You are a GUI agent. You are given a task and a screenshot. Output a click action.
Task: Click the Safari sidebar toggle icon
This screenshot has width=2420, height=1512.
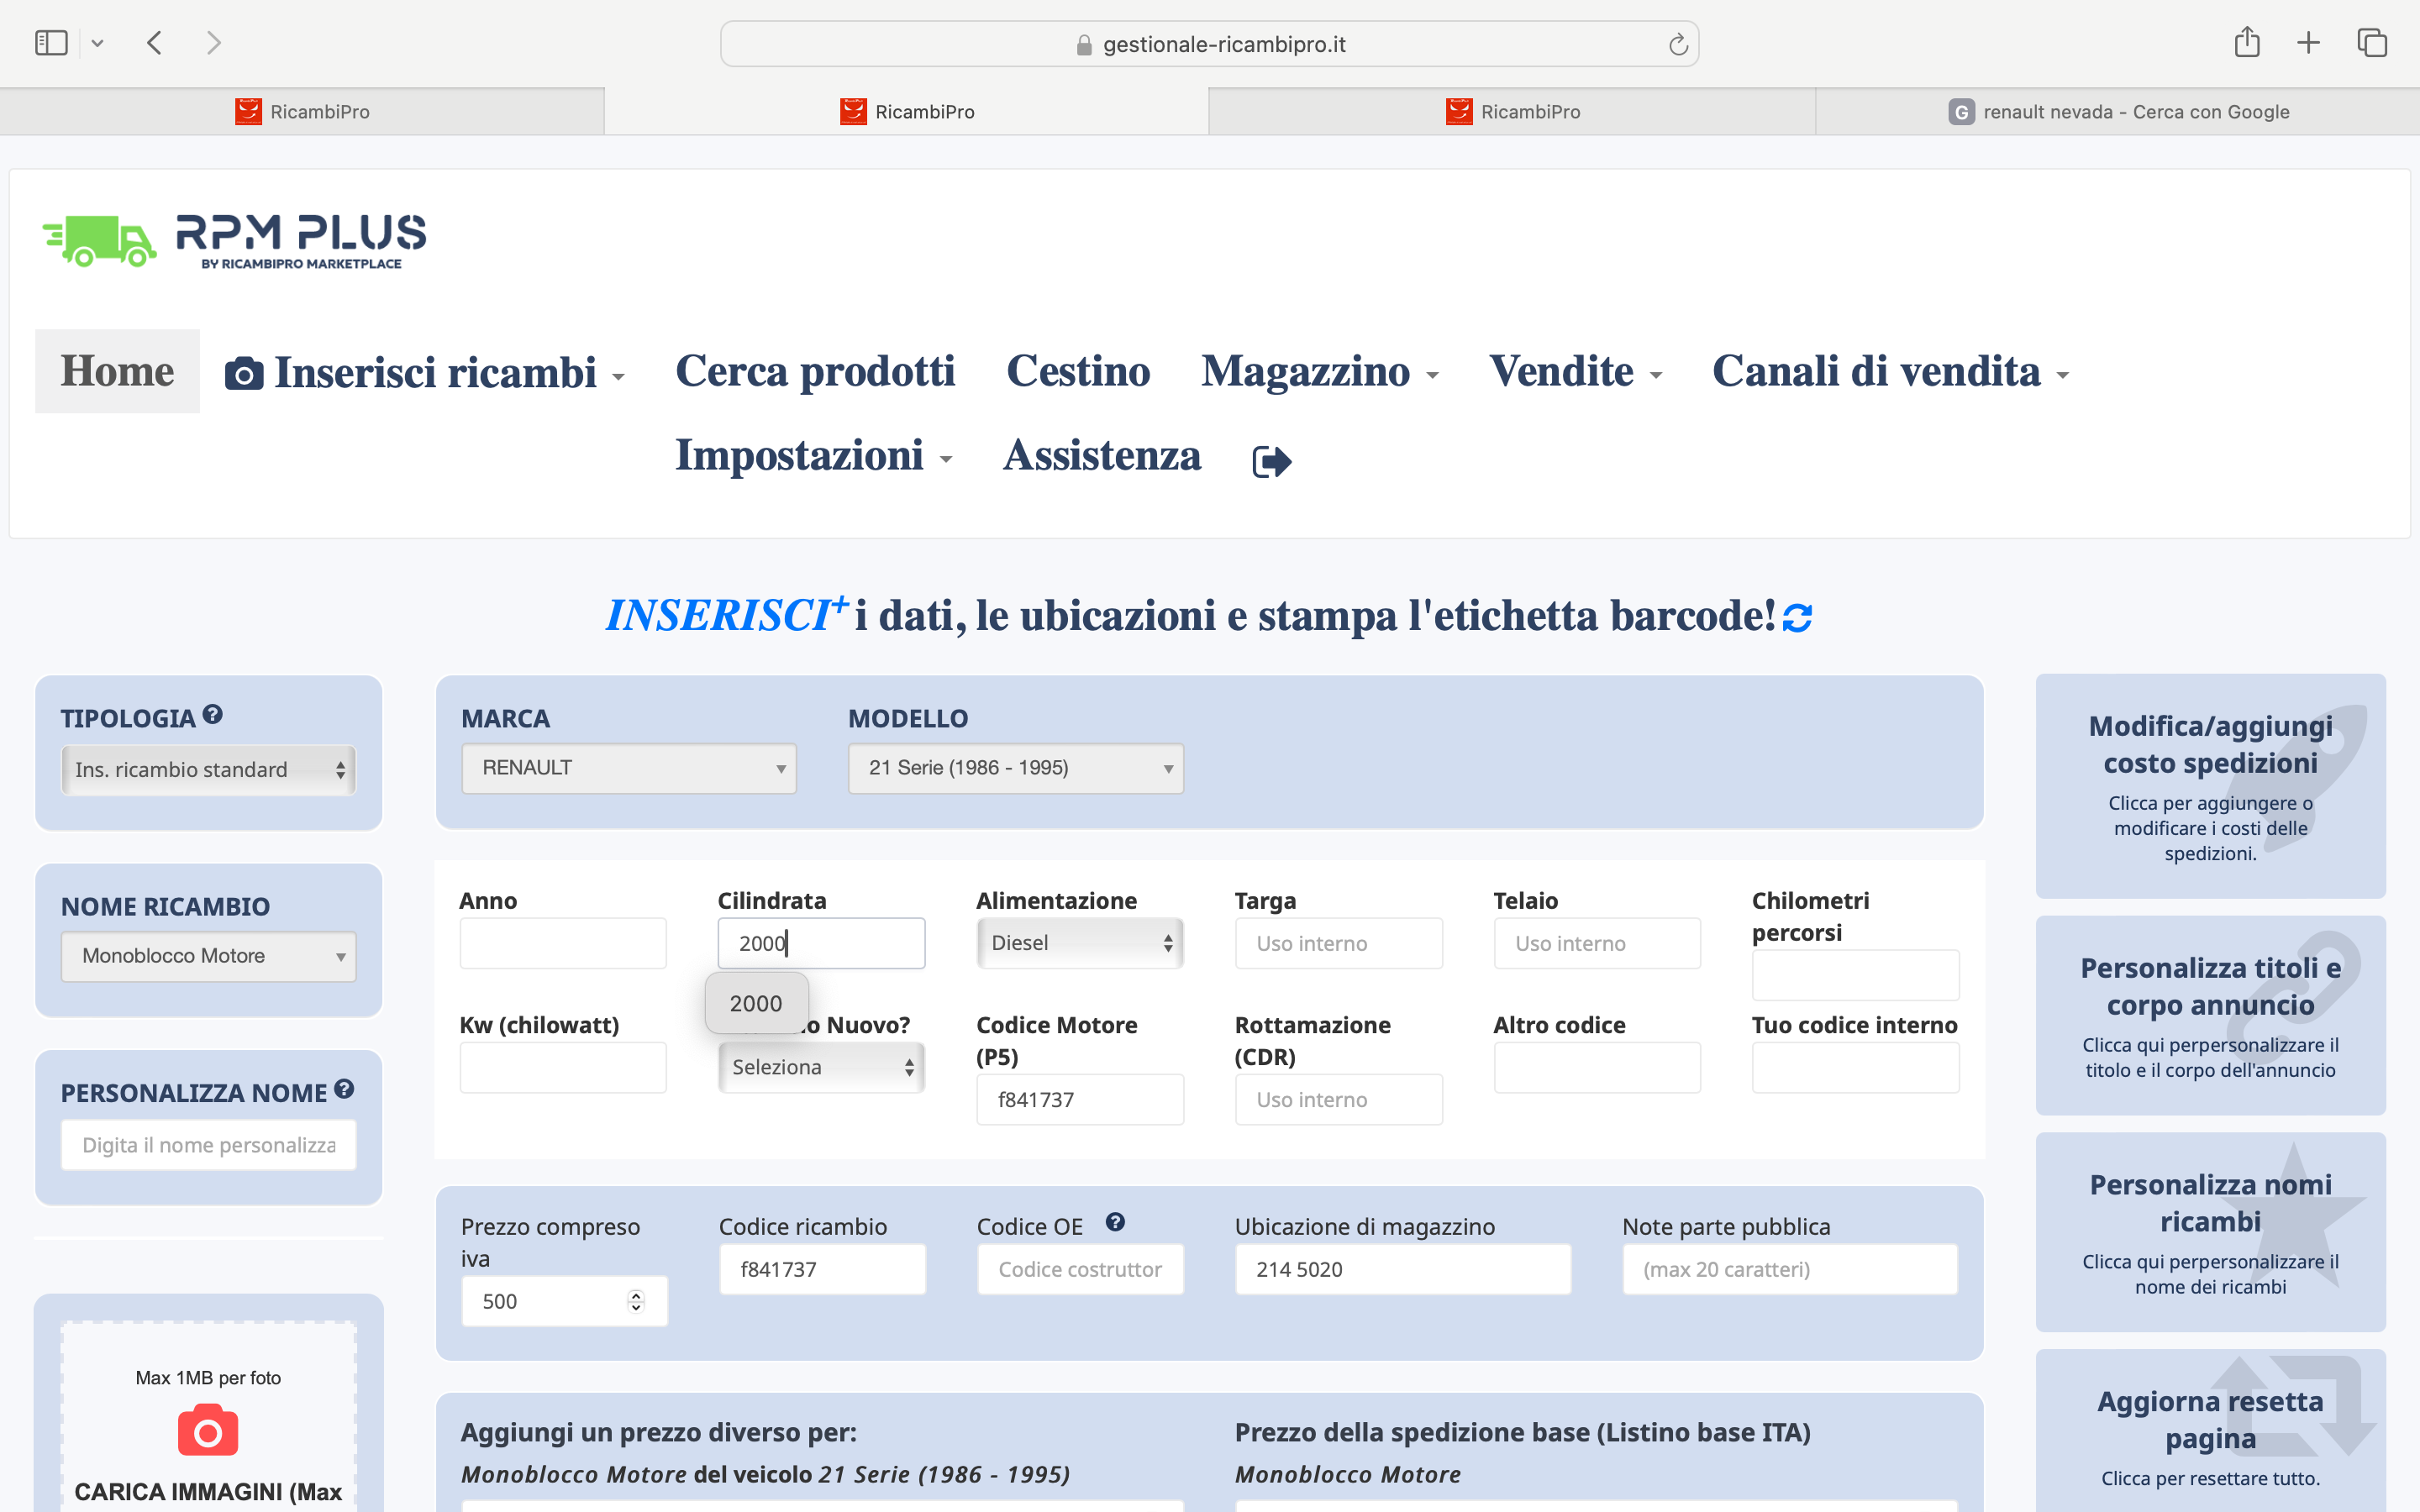pyautogui.click(x=51, y=43)
